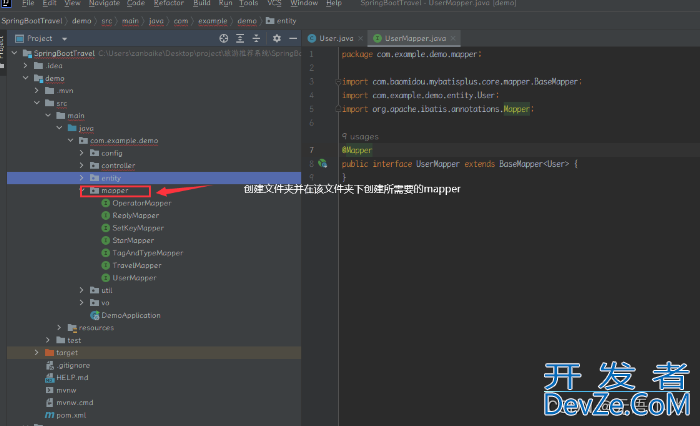The width and height of the screenshot is (700, 426).
Task: Expand the resources folder
Action: tap(59, 328)
